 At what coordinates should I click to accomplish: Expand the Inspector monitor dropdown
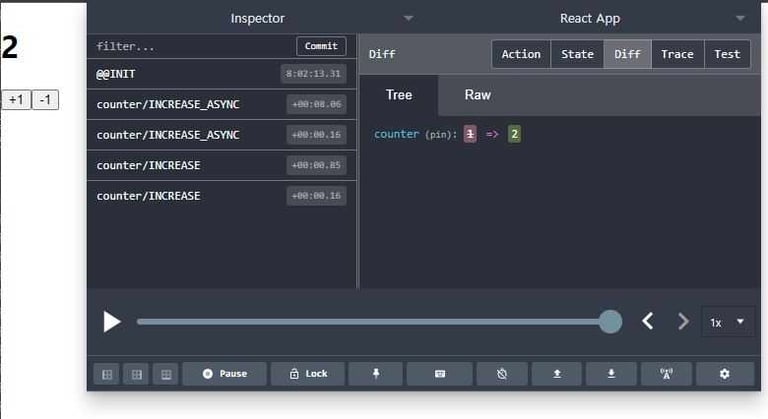407,18
